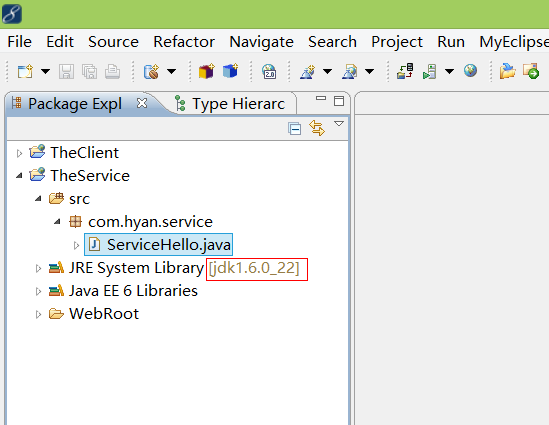Open the run server dropdown arrow

pos(449,71)
